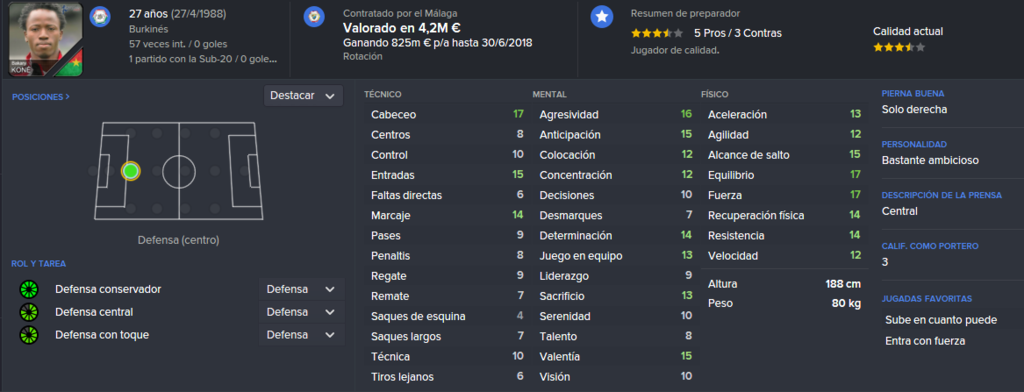
Task: Select the Defensa conservador role row
Action: [178, 289]
